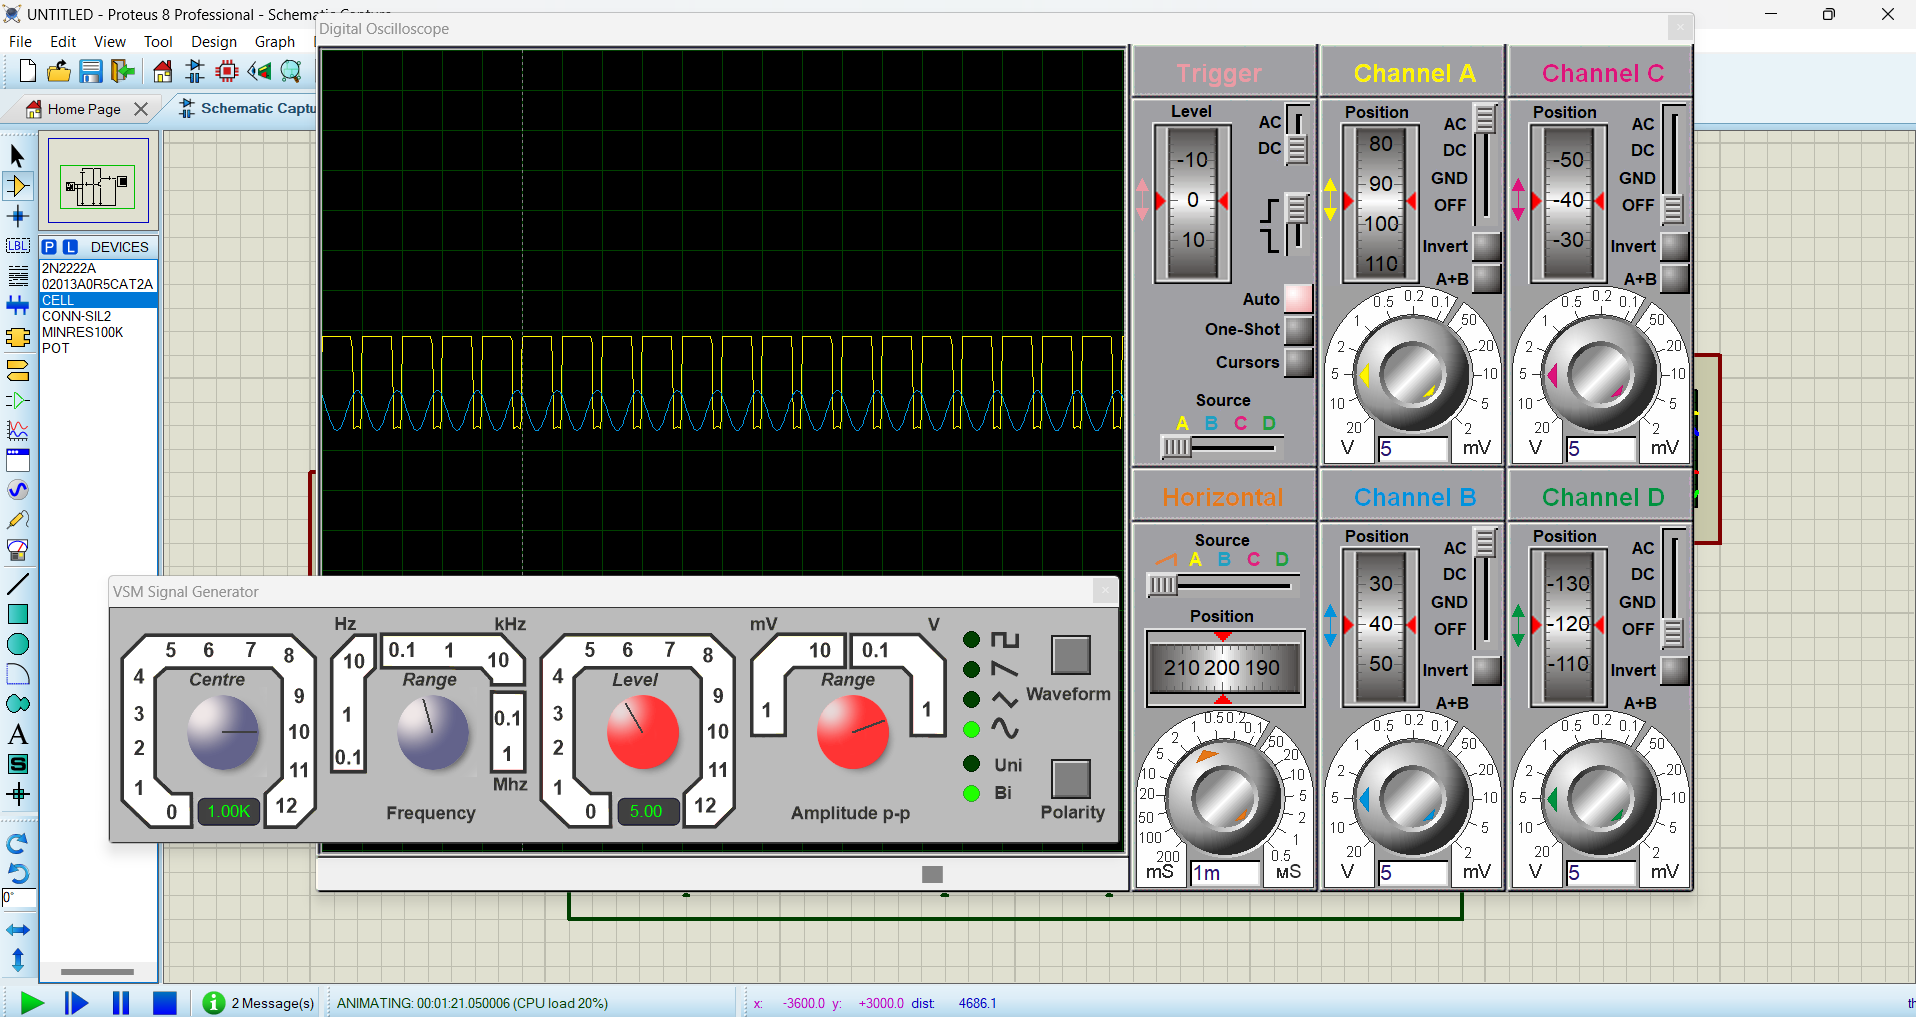Select POT in the devices list
This screenshot has height=1017, width=1916.
click(56, 348)
